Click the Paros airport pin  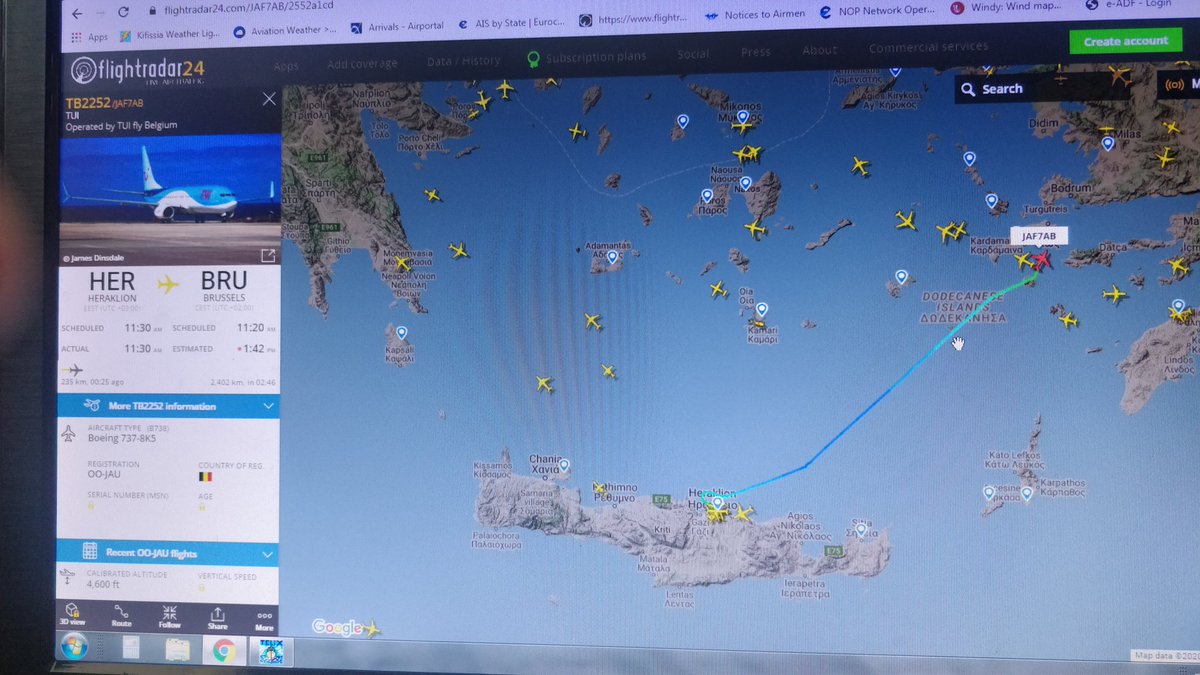707,196
